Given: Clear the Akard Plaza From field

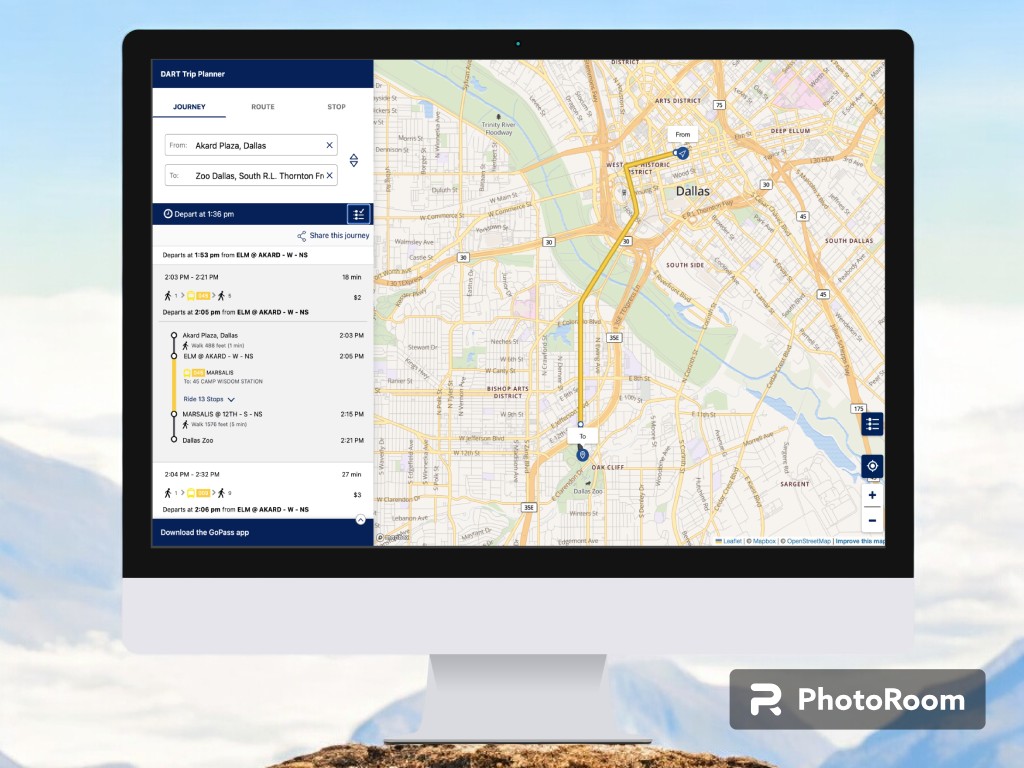Looking at the screenshot, I should pyautogui.click(x=329, y=146).
